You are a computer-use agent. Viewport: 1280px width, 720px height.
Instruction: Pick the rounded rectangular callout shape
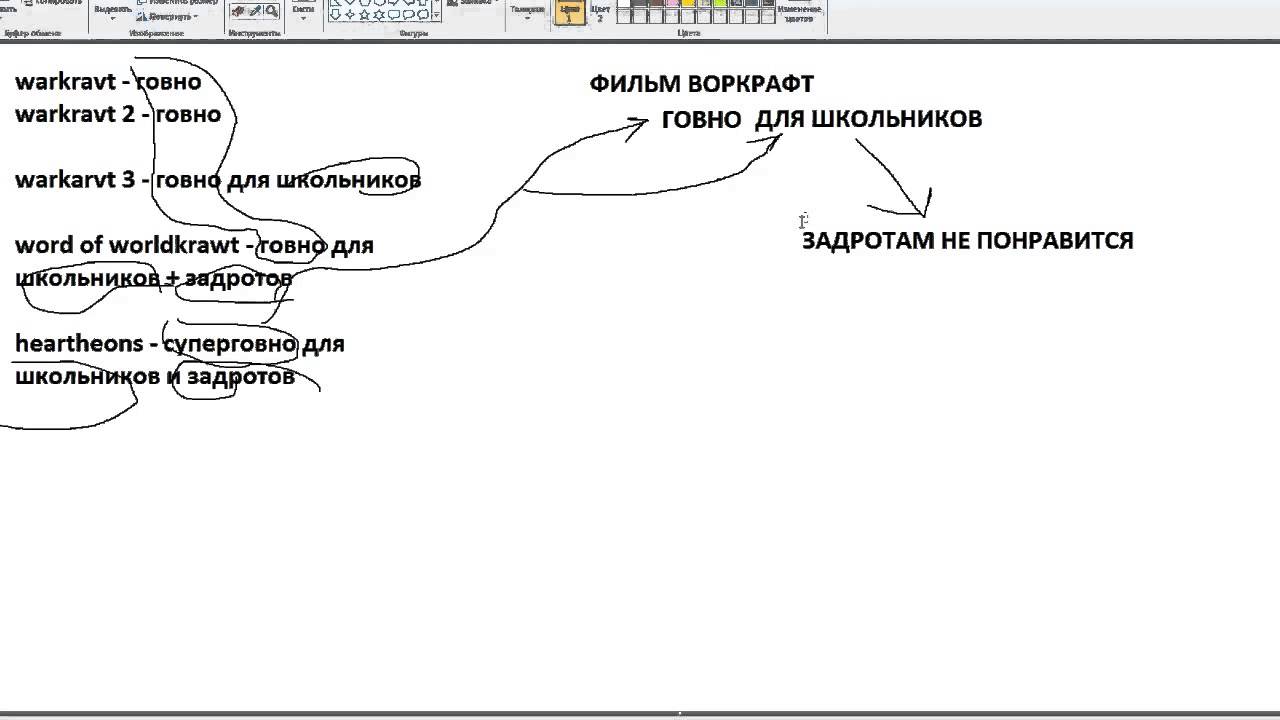pyautogui.click(x=393, y=14)
